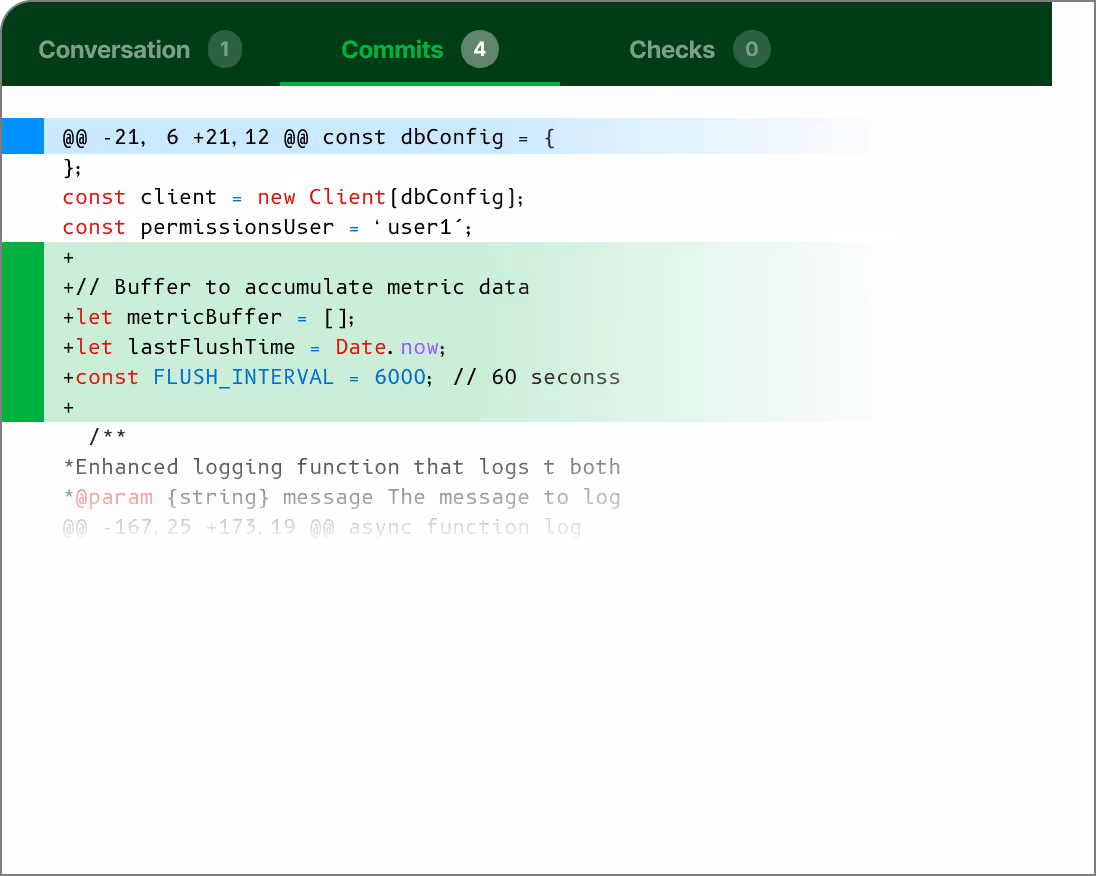Click the blue hunk gutter marker
1096x876 pixels.
pos(23,136)
